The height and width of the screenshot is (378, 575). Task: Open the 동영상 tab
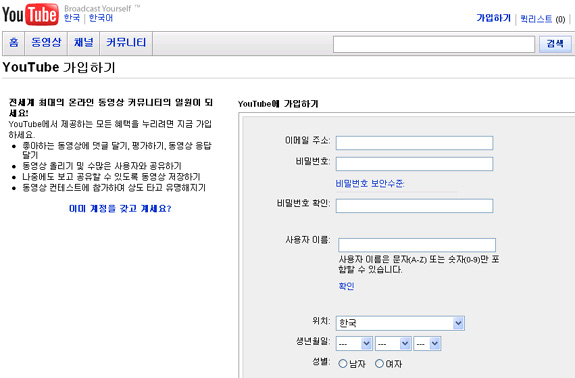(46, 43)
